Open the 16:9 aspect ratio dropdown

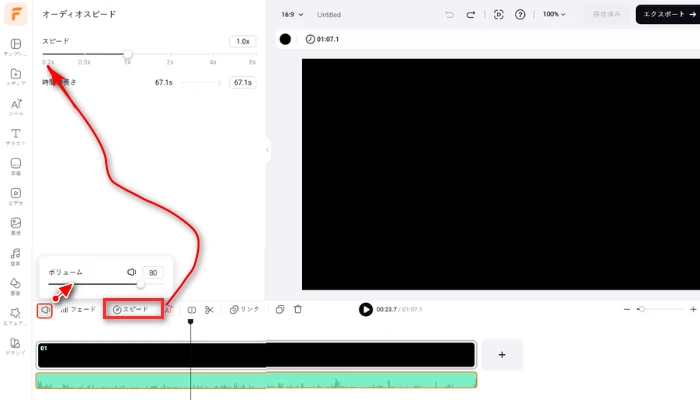coord(292,15)
